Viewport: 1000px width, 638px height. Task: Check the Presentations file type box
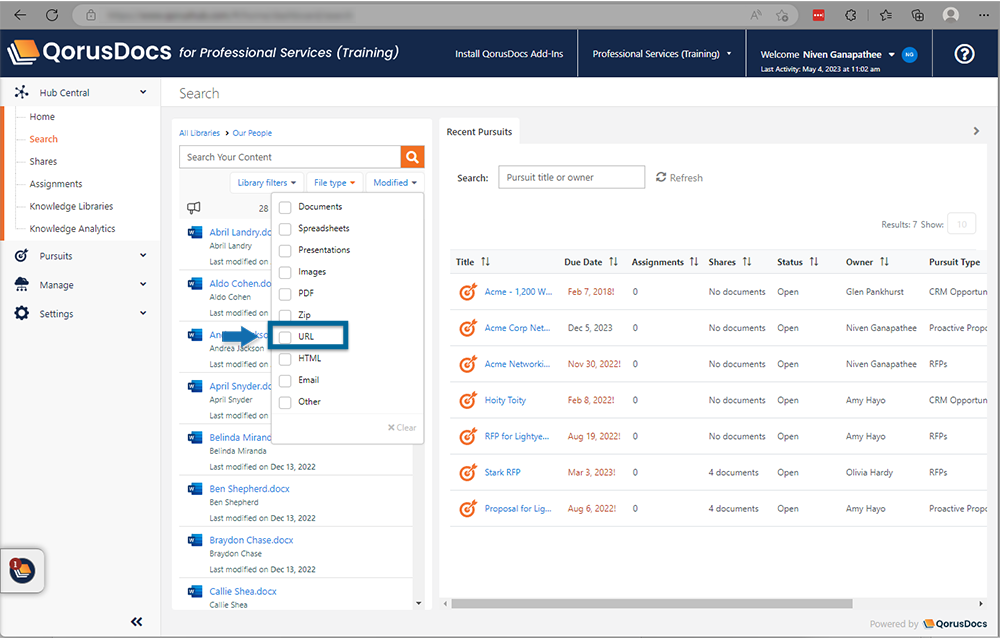[x=285, y=251]
